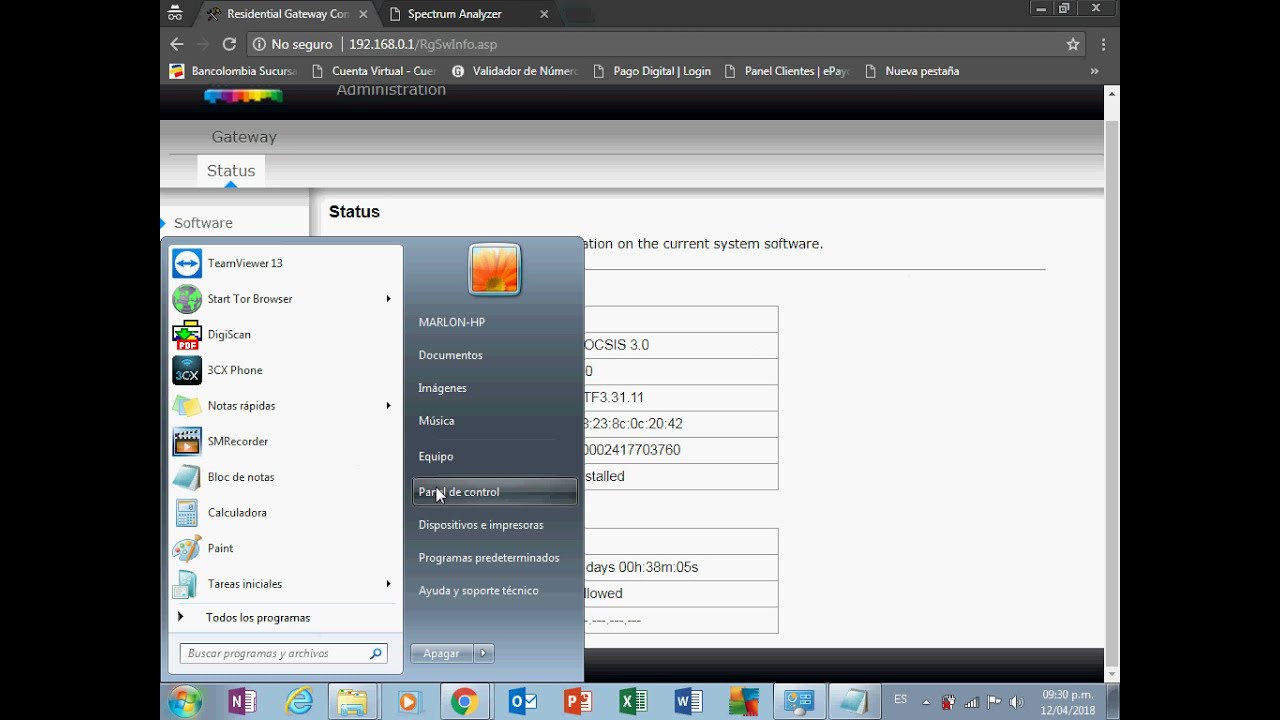Open Windows Media Player from taskbar

click(x=408, y=702)
